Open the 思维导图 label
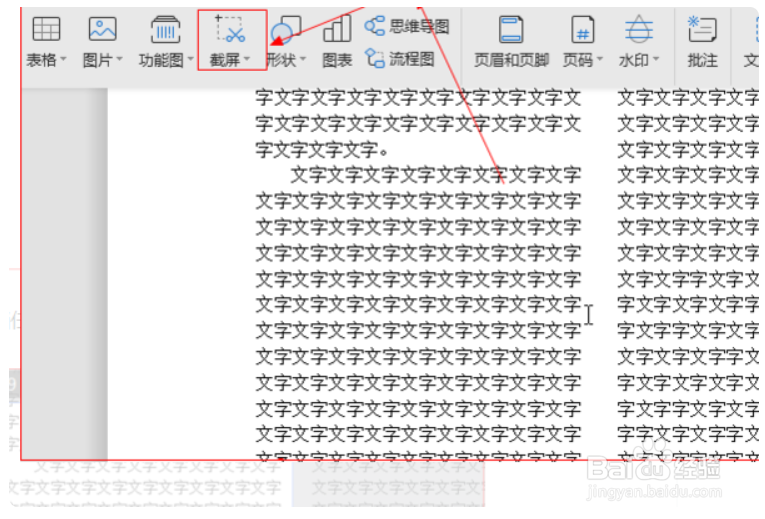765x519 pixels. (419, 27)
